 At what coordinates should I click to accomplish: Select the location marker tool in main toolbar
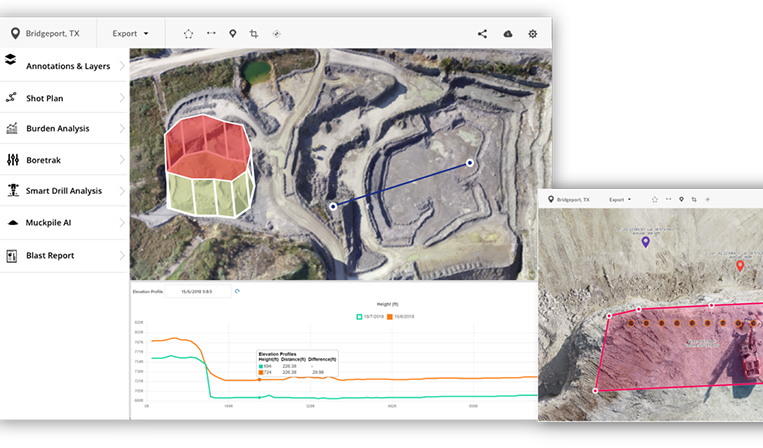[x=233, y=34]
